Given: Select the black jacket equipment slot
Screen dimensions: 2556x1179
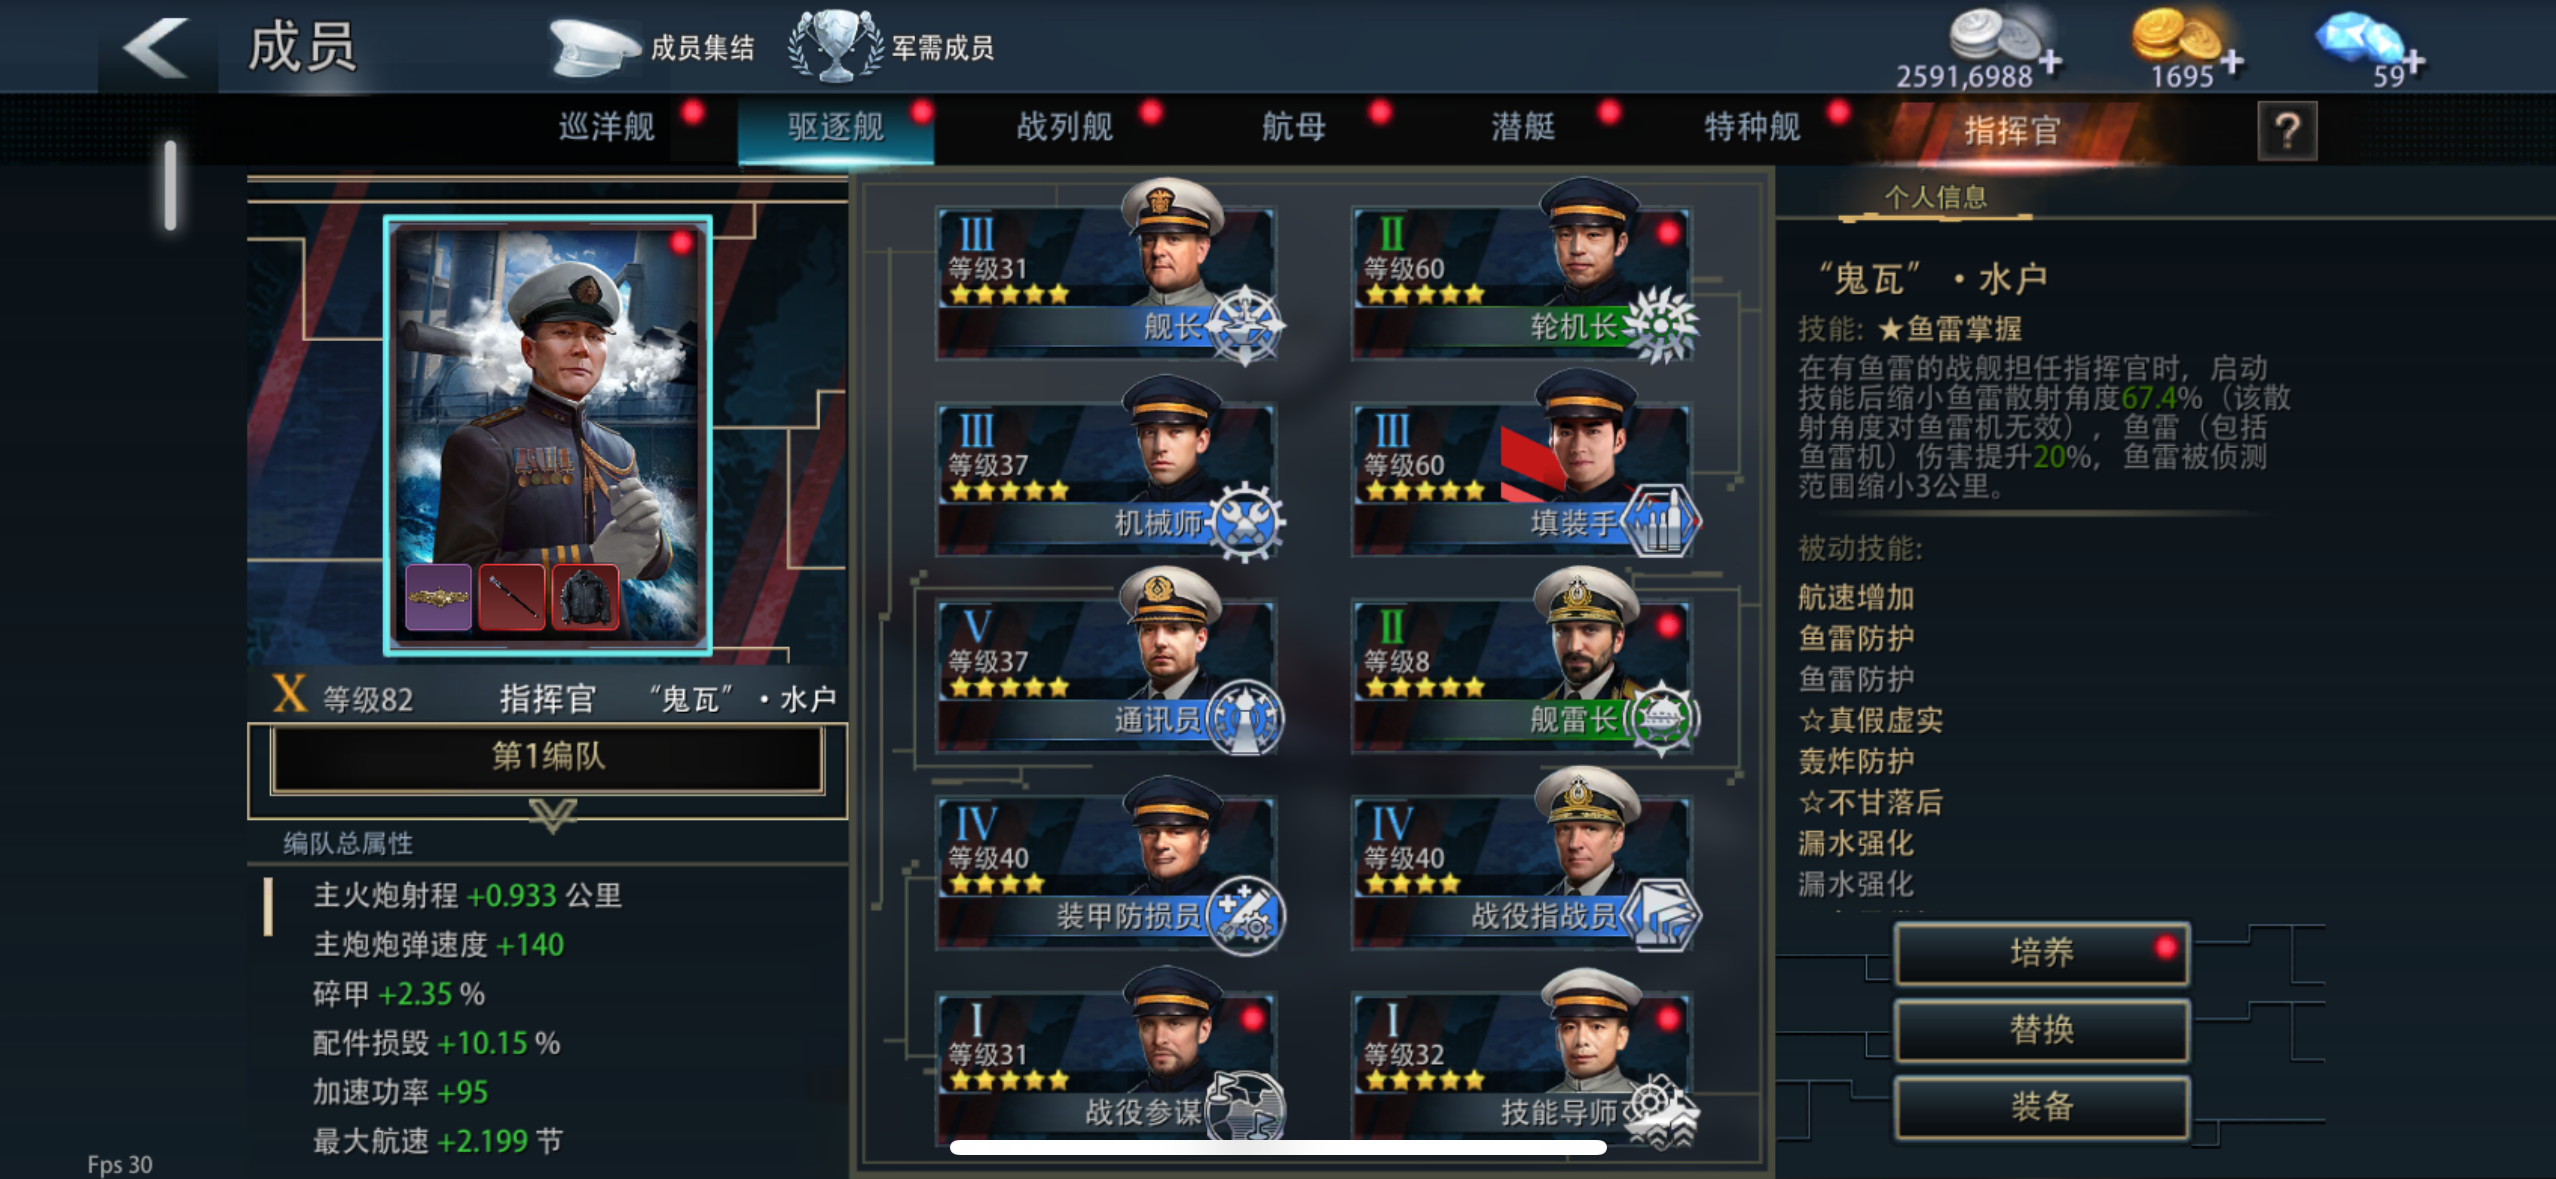Looking at the screenshot, I should click(585, 597).
